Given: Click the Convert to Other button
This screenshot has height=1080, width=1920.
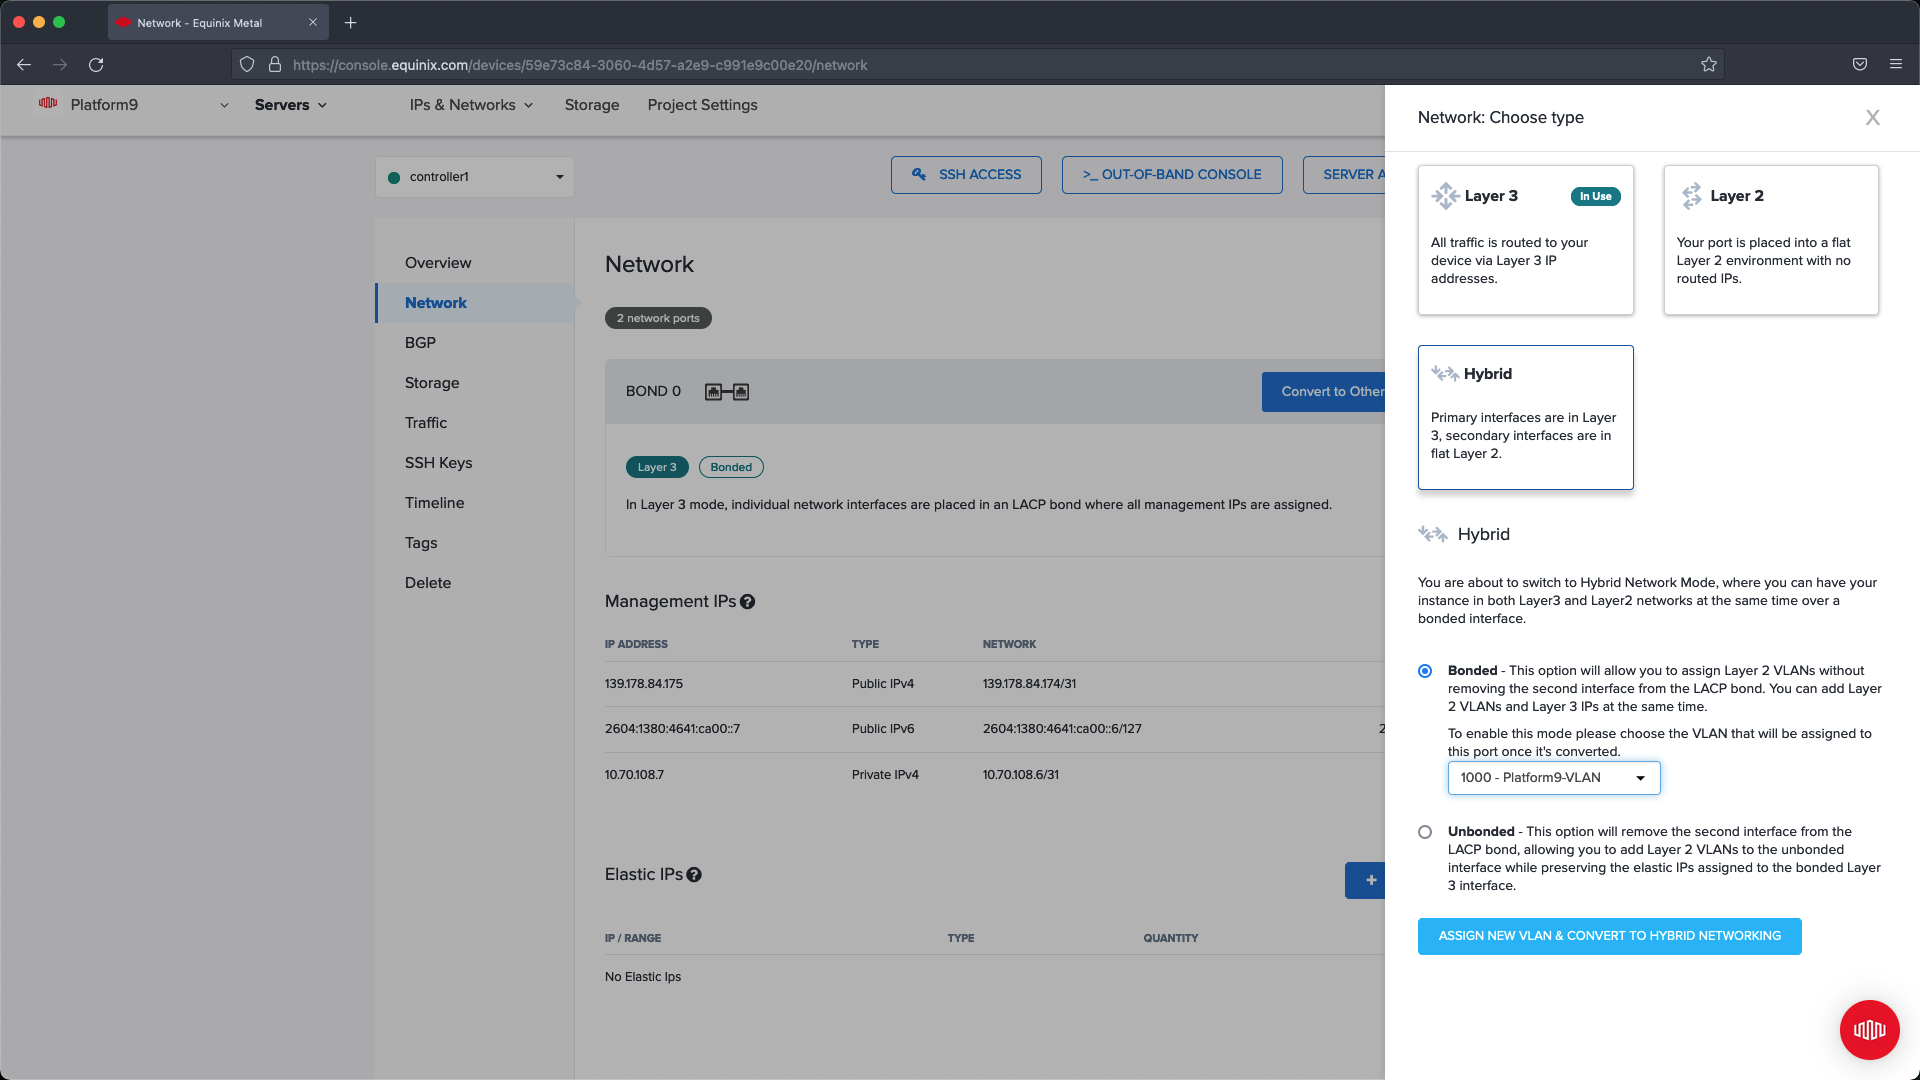Looking at the screenshot, I should pos(1323,392).
